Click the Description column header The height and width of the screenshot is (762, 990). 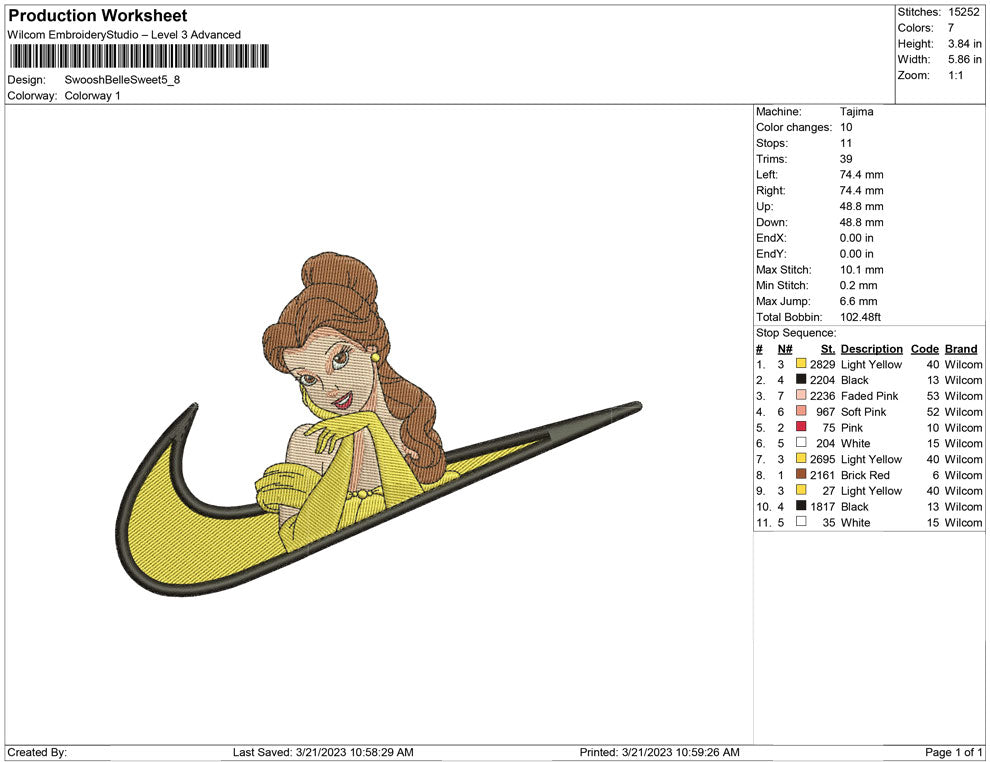click(x=871, y=349)
